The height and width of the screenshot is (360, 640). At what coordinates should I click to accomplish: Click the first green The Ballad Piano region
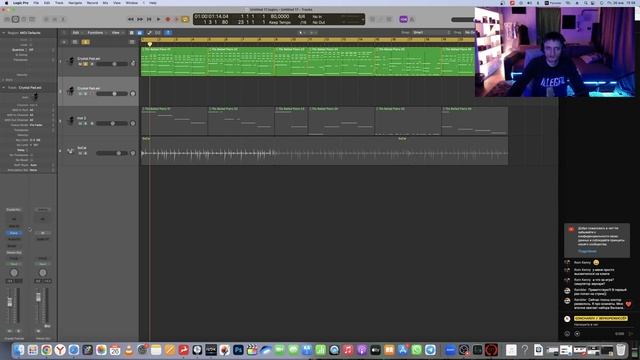(174, 61)
